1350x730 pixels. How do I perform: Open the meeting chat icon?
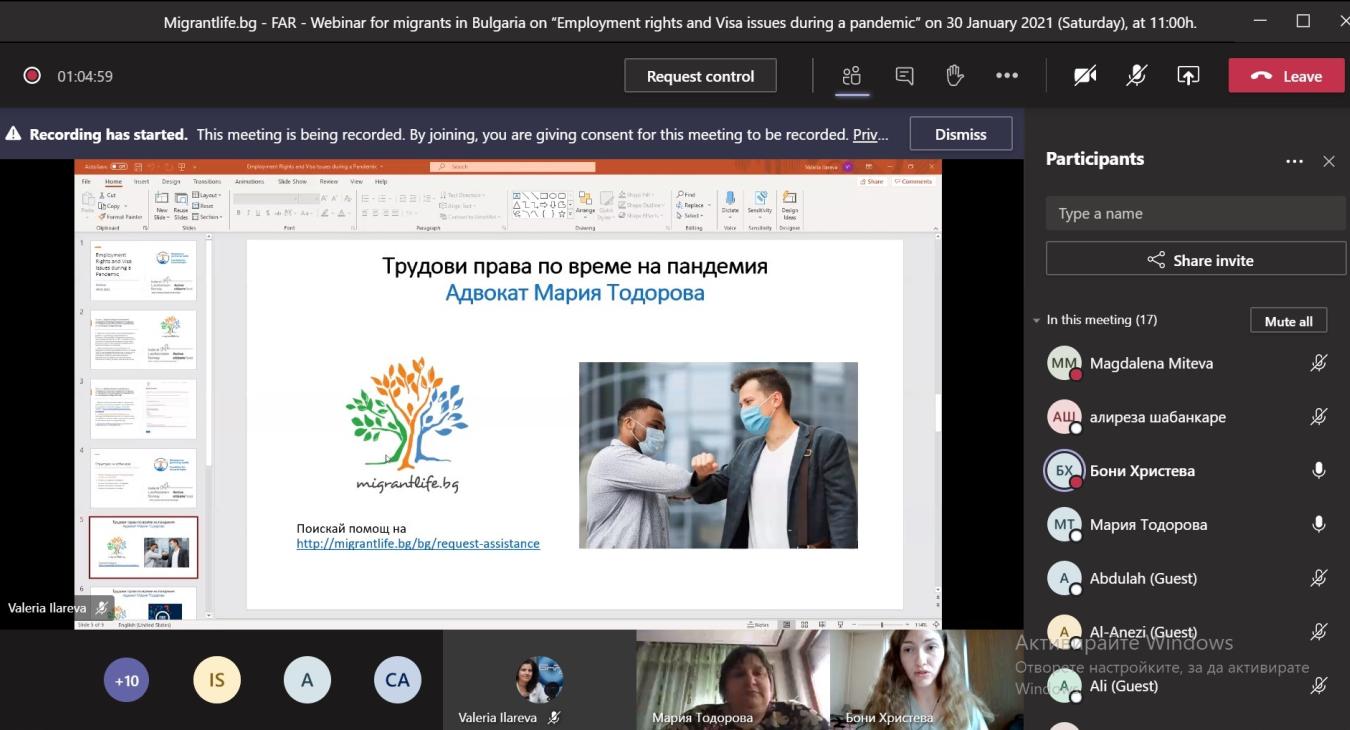pyautogui.click(x=904, y=76)
